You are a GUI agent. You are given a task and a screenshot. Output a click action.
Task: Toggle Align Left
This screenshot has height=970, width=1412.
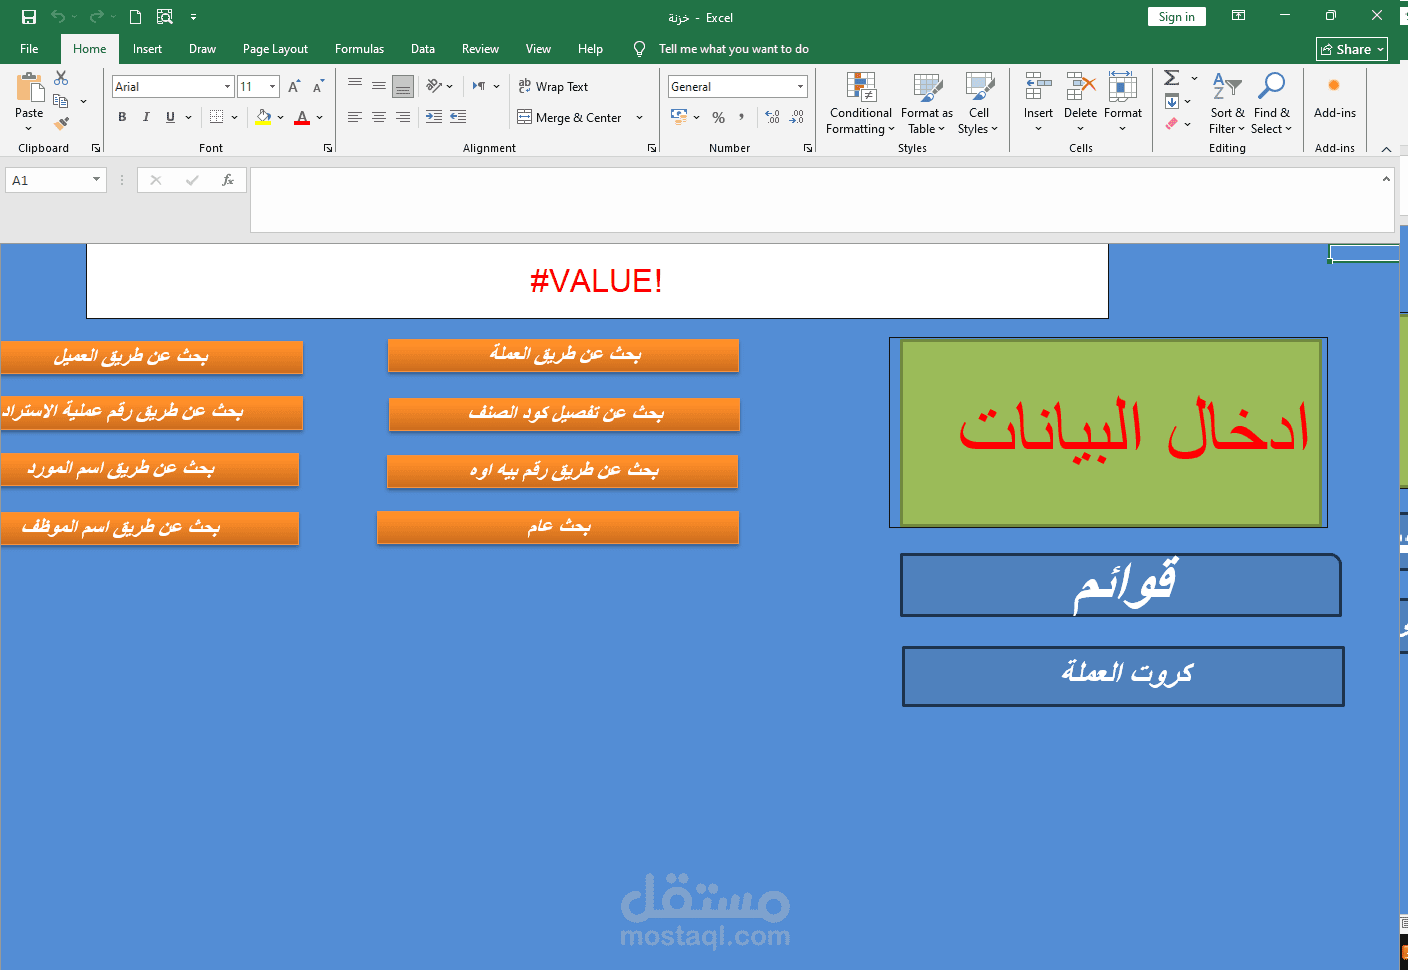pos(355,117)
